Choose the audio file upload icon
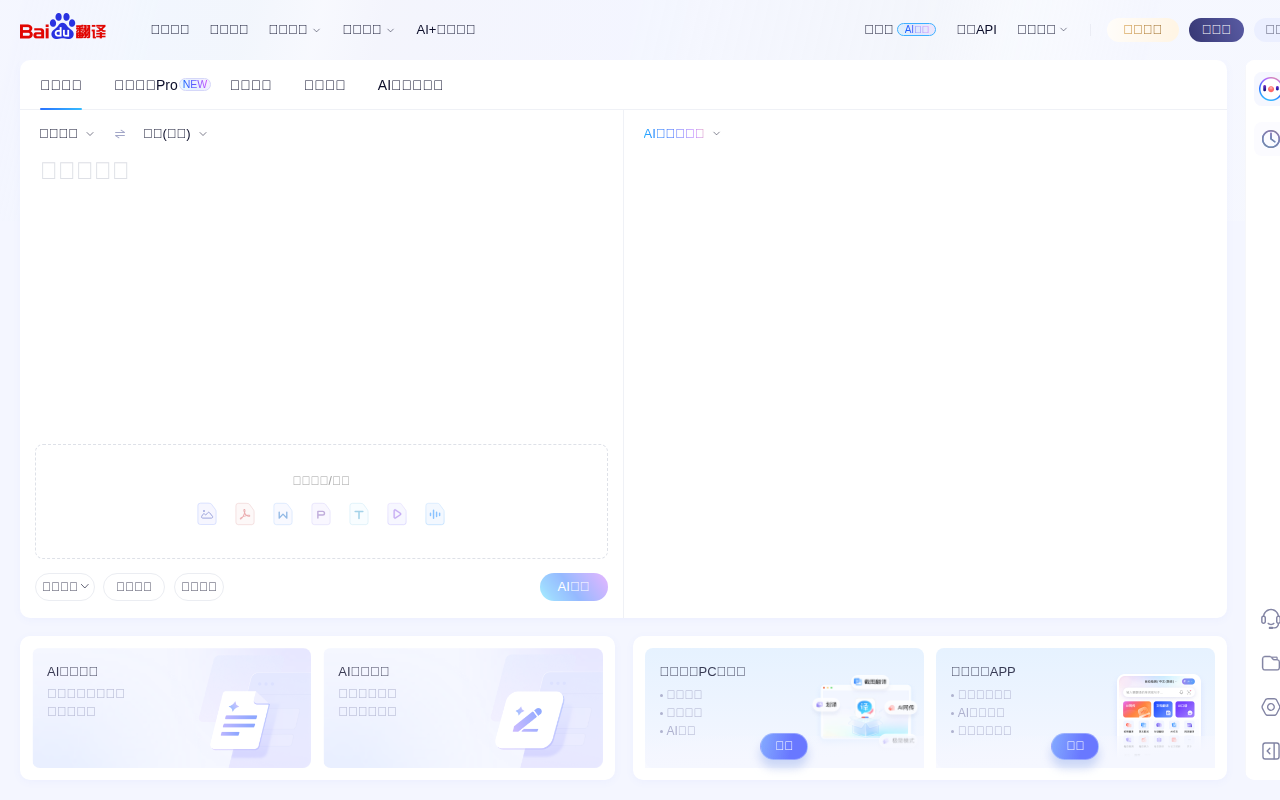The height and width of the screenshot is (800, 1280). tap(435, 514)
